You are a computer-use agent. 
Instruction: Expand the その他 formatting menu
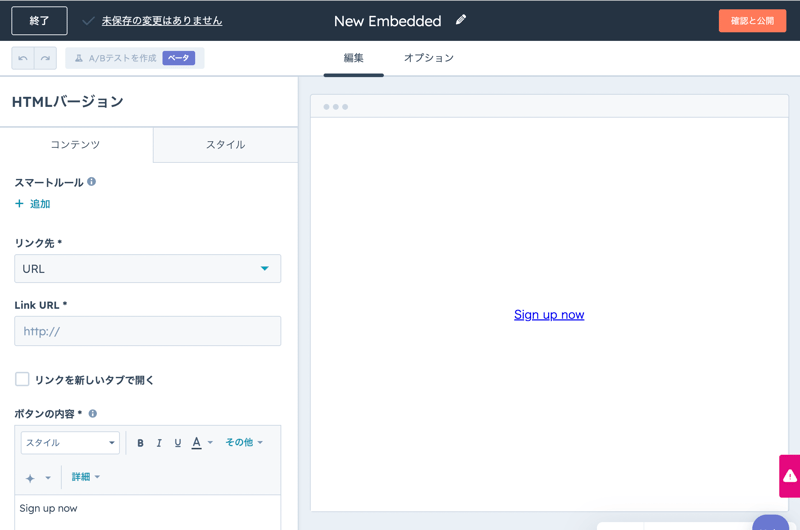(244, 442)
